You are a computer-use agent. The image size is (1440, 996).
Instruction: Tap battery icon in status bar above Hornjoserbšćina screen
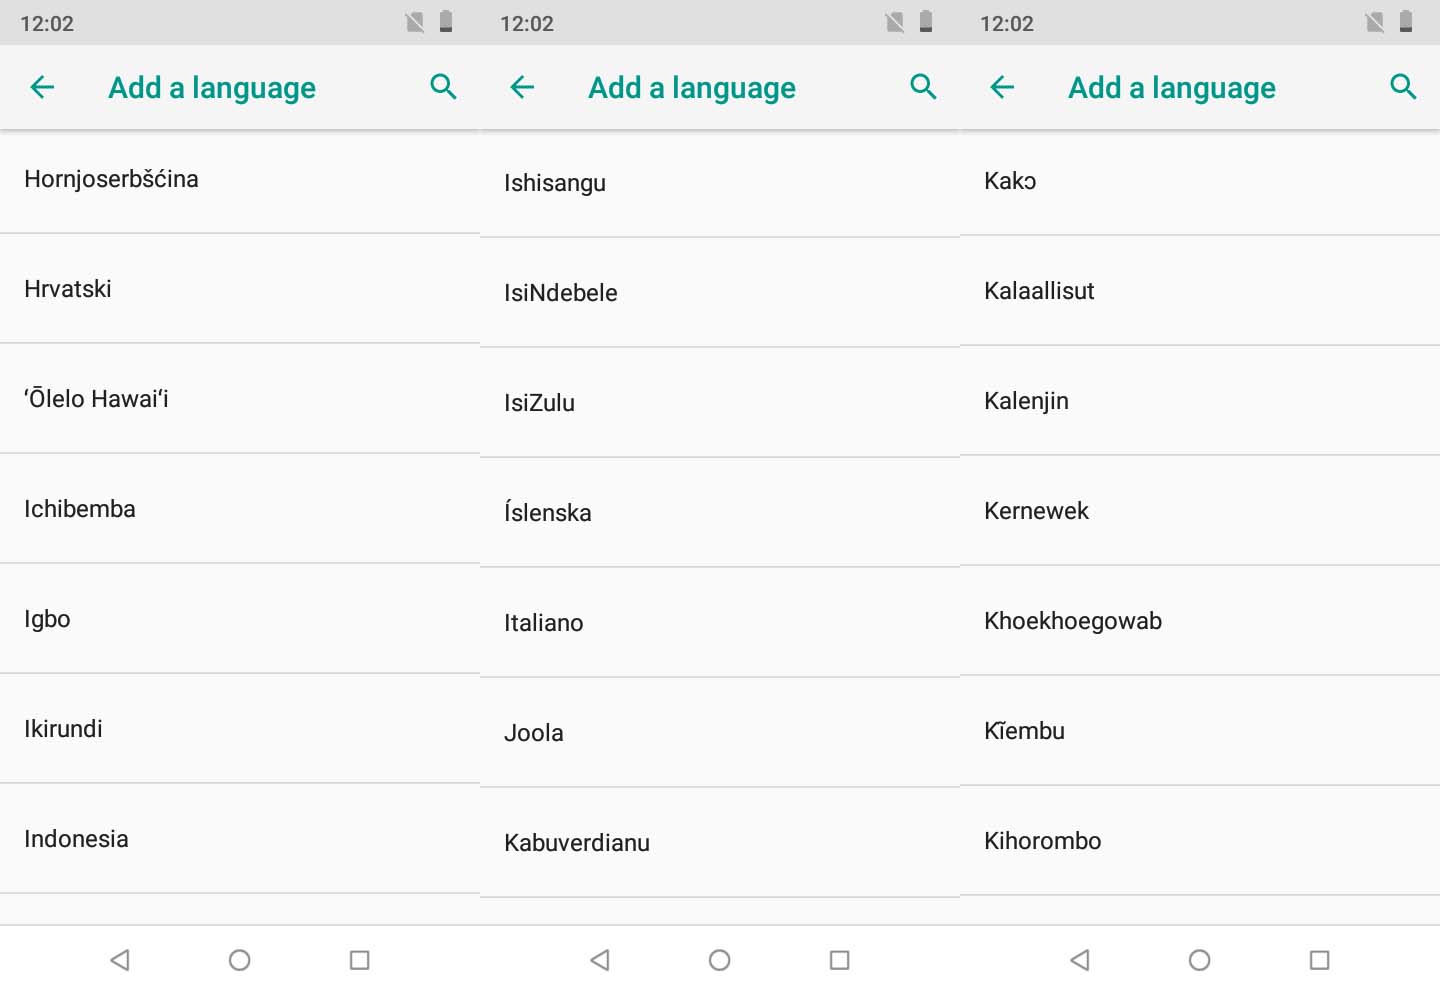[446, 22]
